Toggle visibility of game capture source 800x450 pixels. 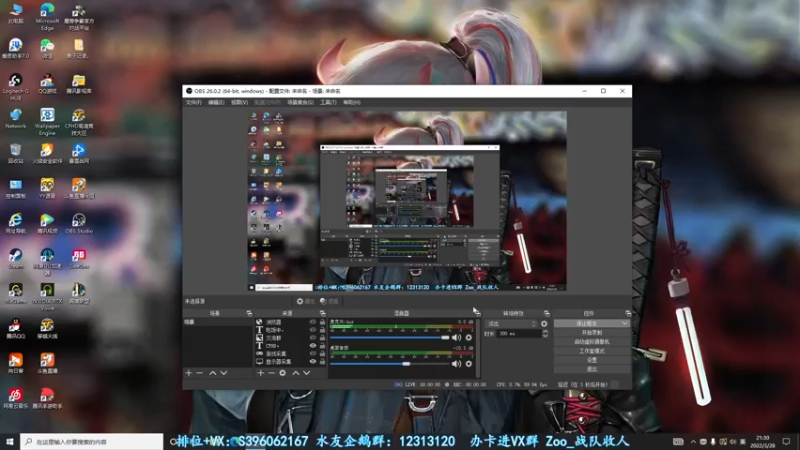[x=313, y=354]
